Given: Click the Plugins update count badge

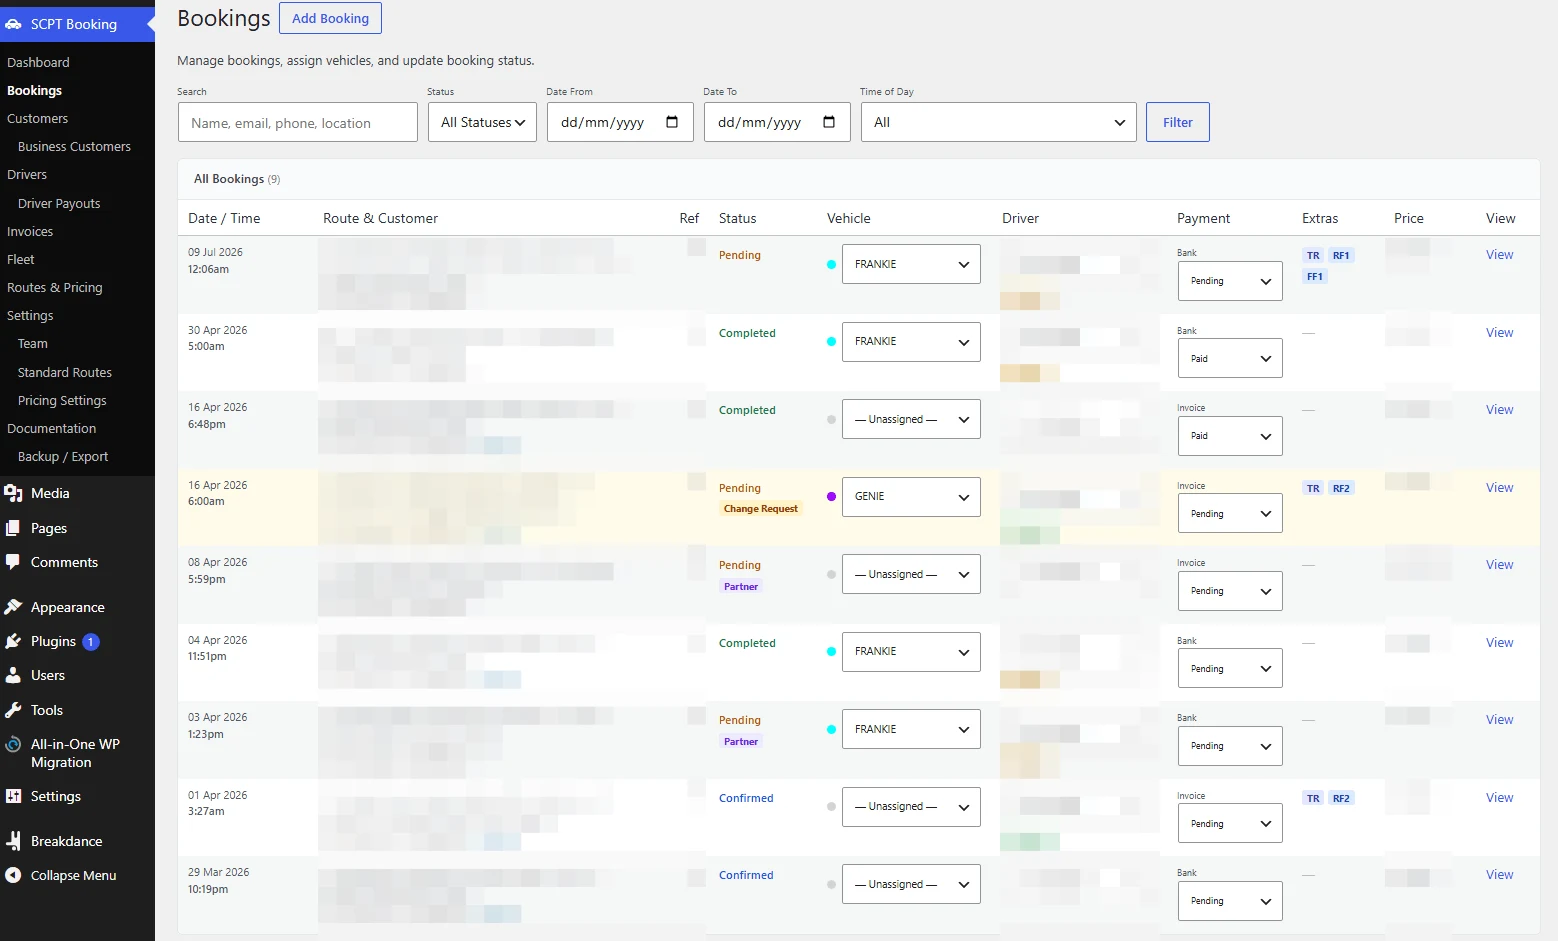Looking at the screenshot, I should pyautogui.click(x=91, y=642).
